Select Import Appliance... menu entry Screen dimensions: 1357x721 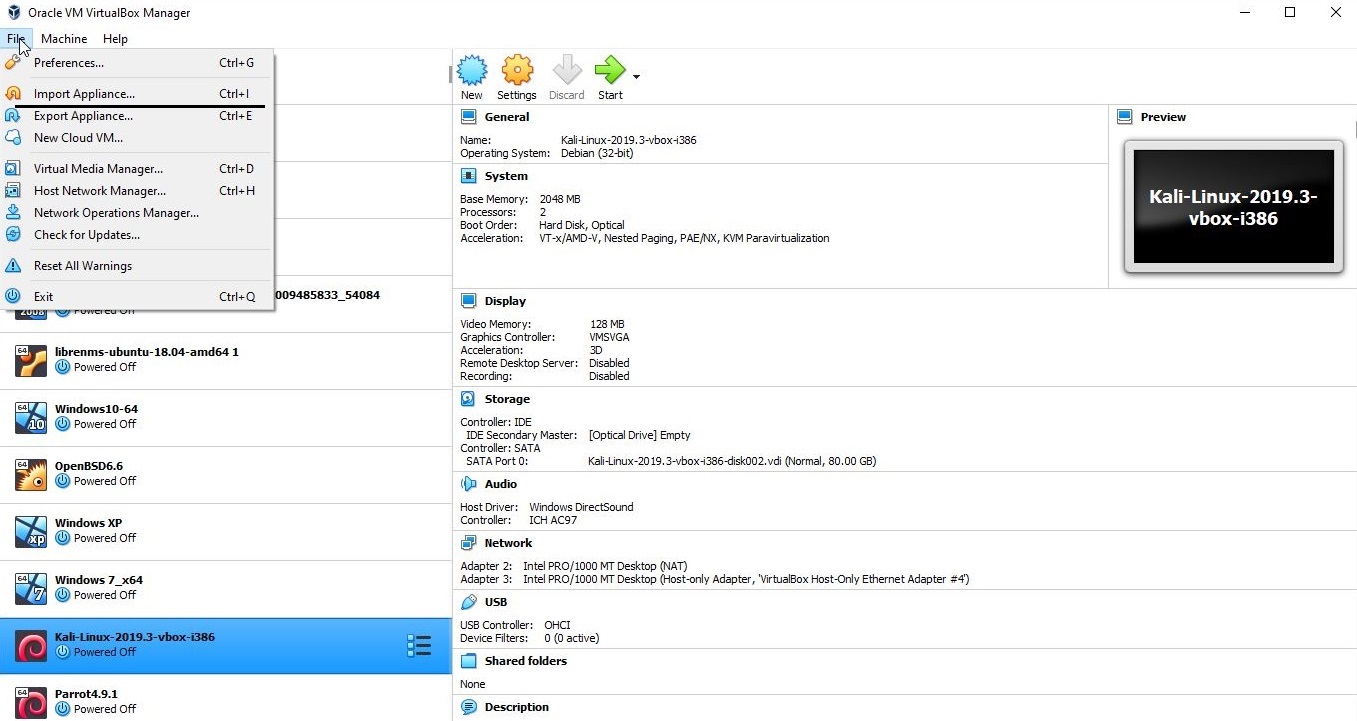[137, 94]
